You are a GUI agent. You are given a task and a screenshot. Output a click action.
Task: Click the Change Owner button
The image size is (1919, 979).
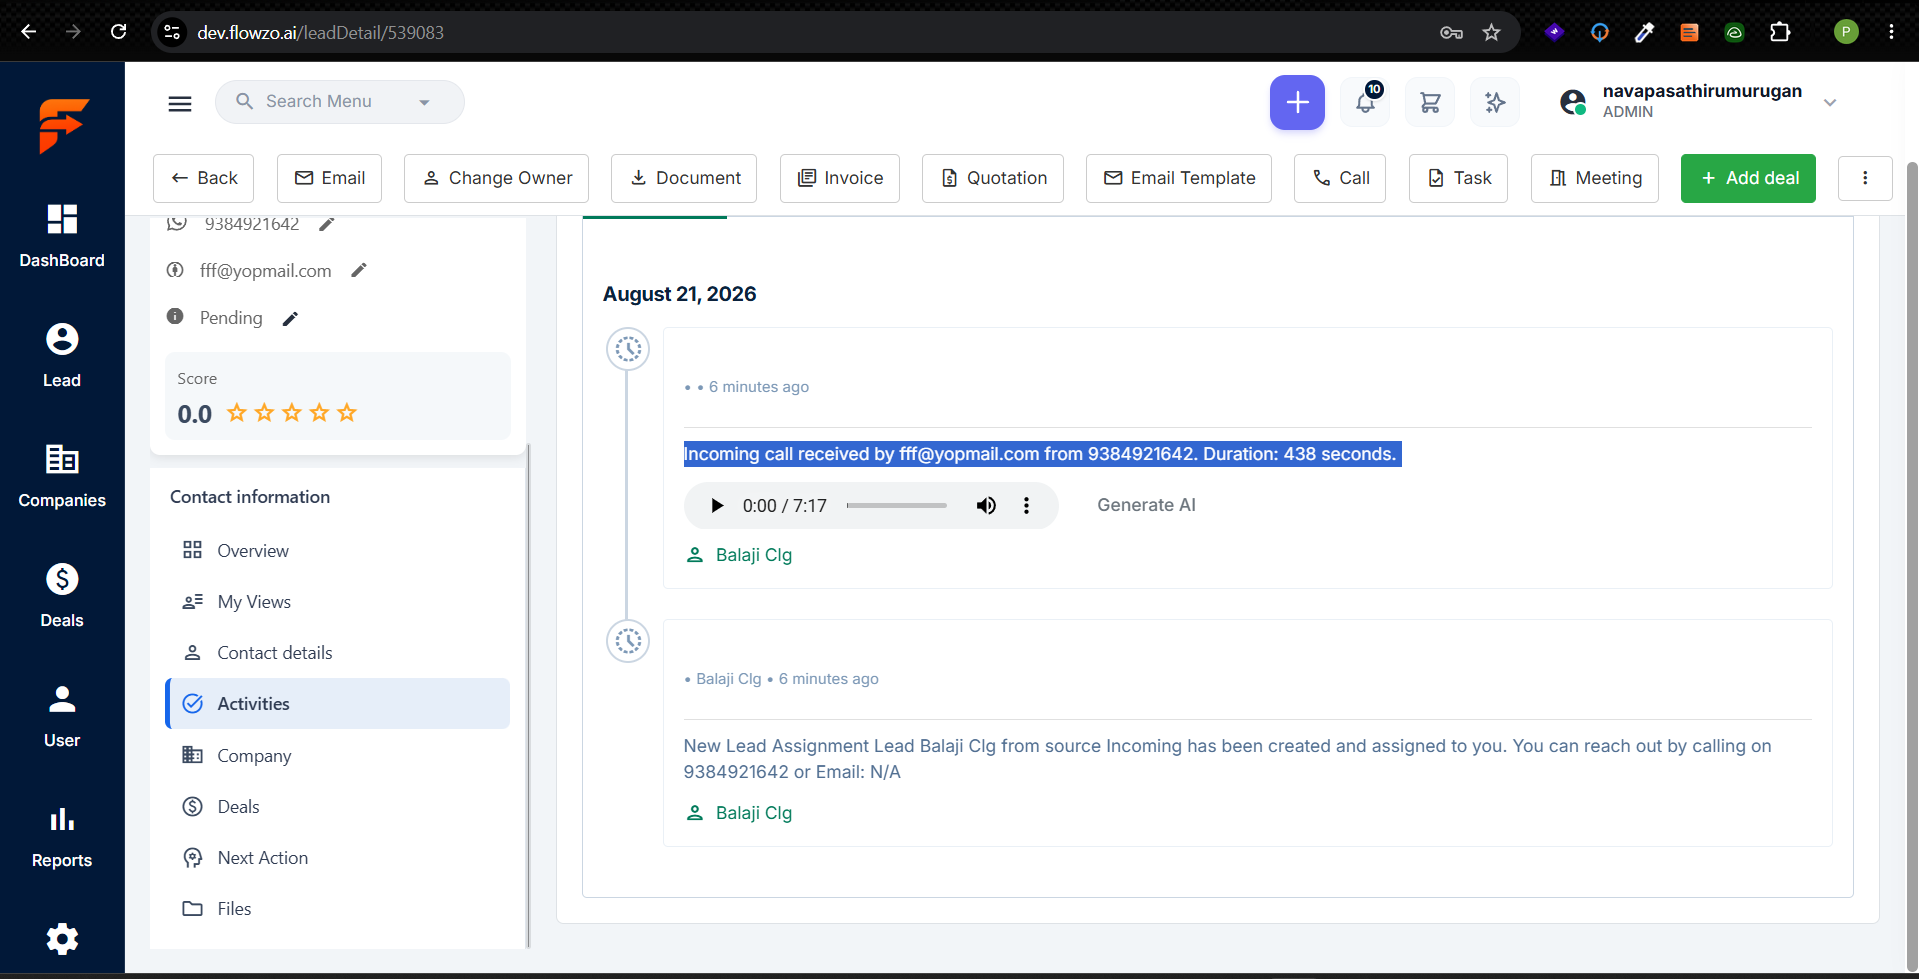click(496, 178)
